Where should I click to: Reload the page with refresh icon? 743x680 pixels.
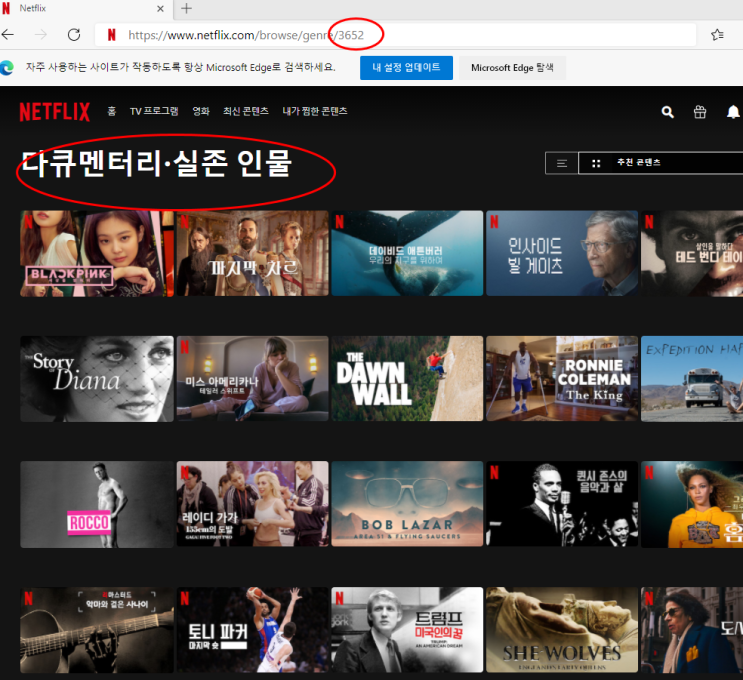74,35
